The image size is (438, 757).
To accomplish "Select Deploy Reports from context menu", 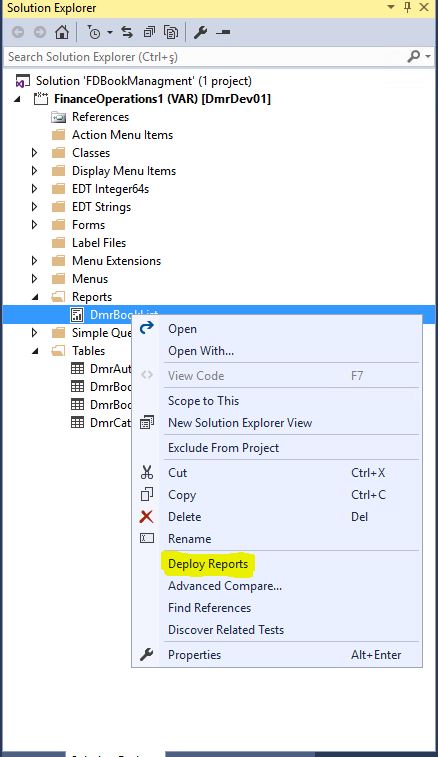I will point(208,564).
